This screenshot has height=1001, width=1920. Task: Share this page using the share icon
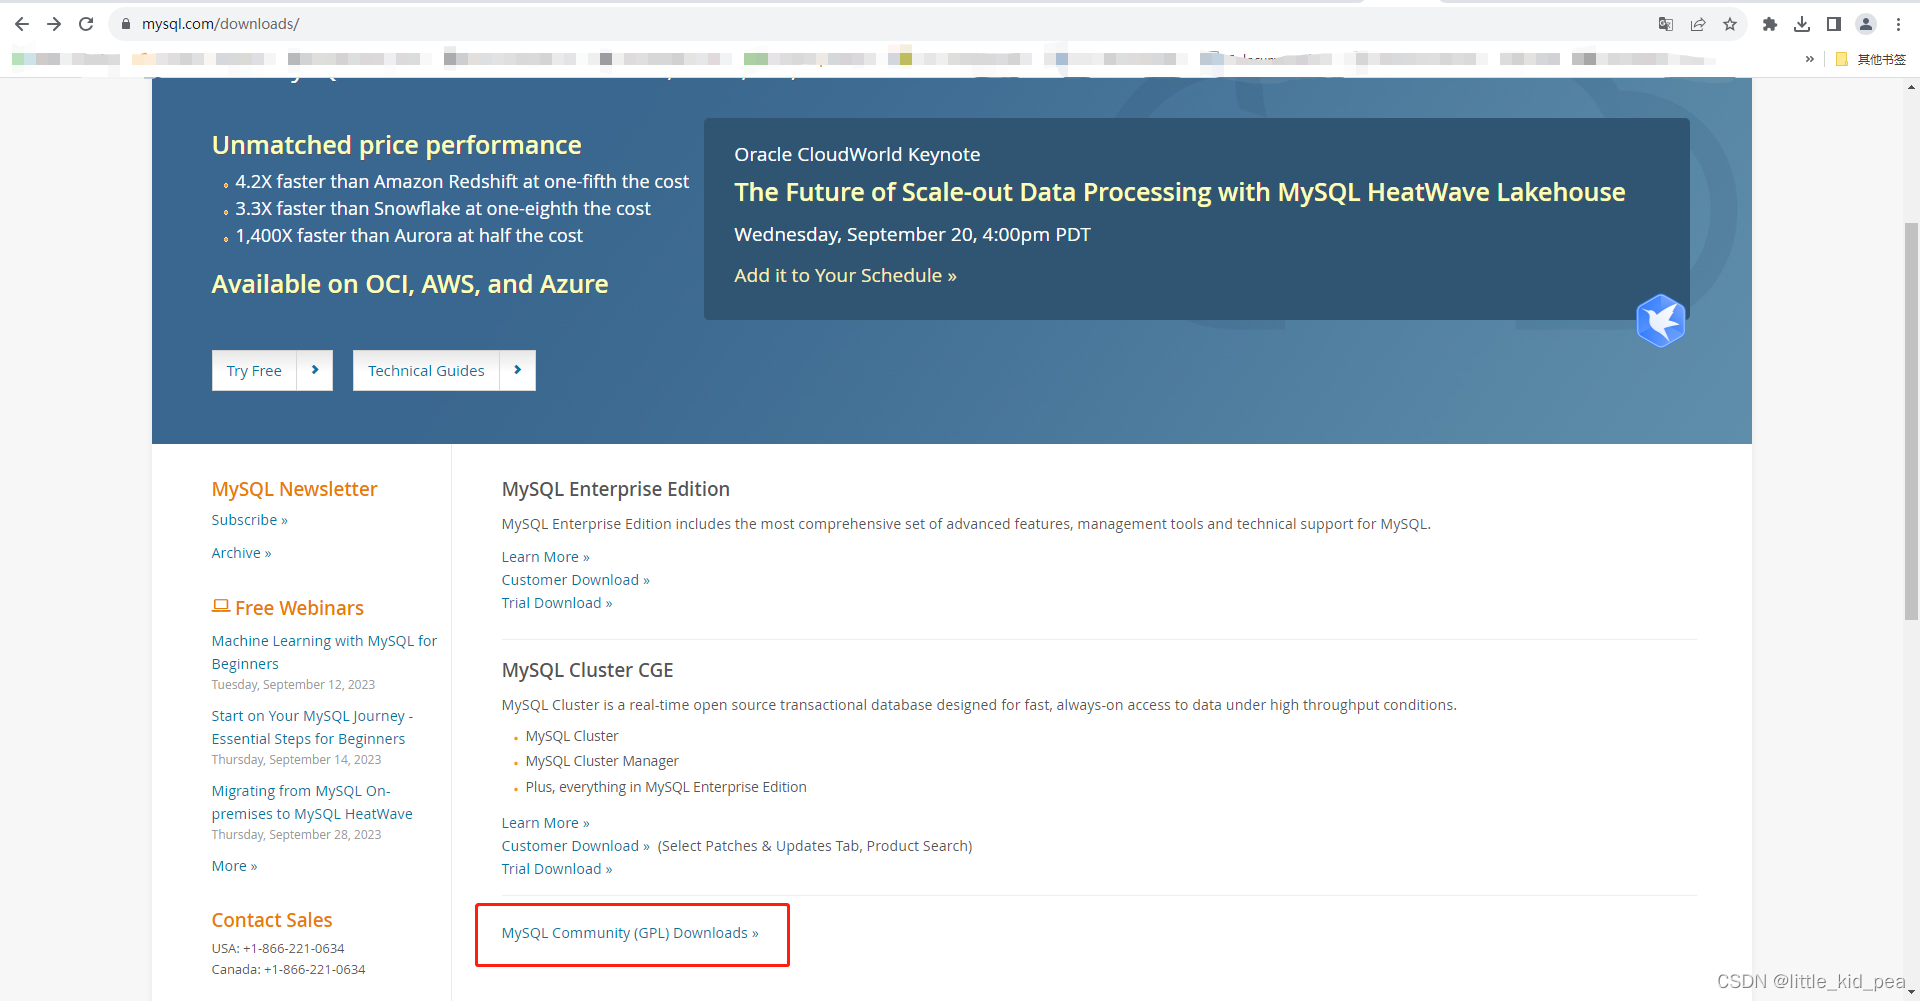[x=1698, y=24]
